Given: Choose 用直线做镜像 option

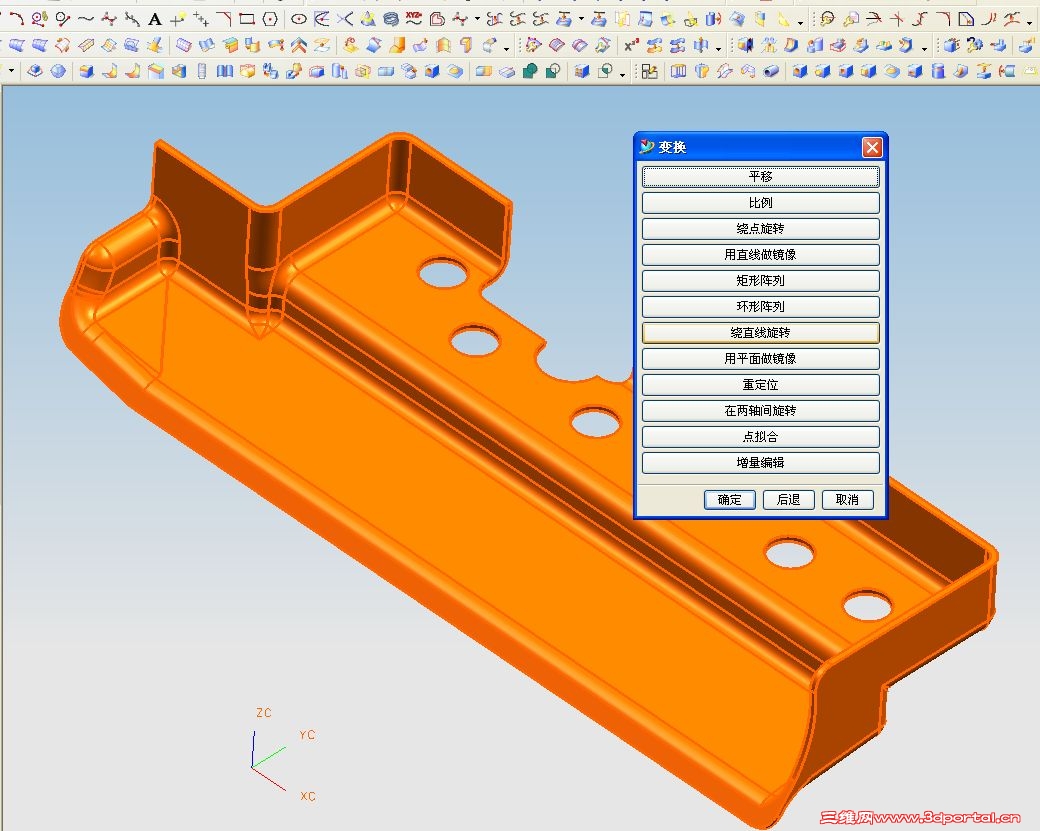Looking at the screenshot, I should [x=761, y=255].
